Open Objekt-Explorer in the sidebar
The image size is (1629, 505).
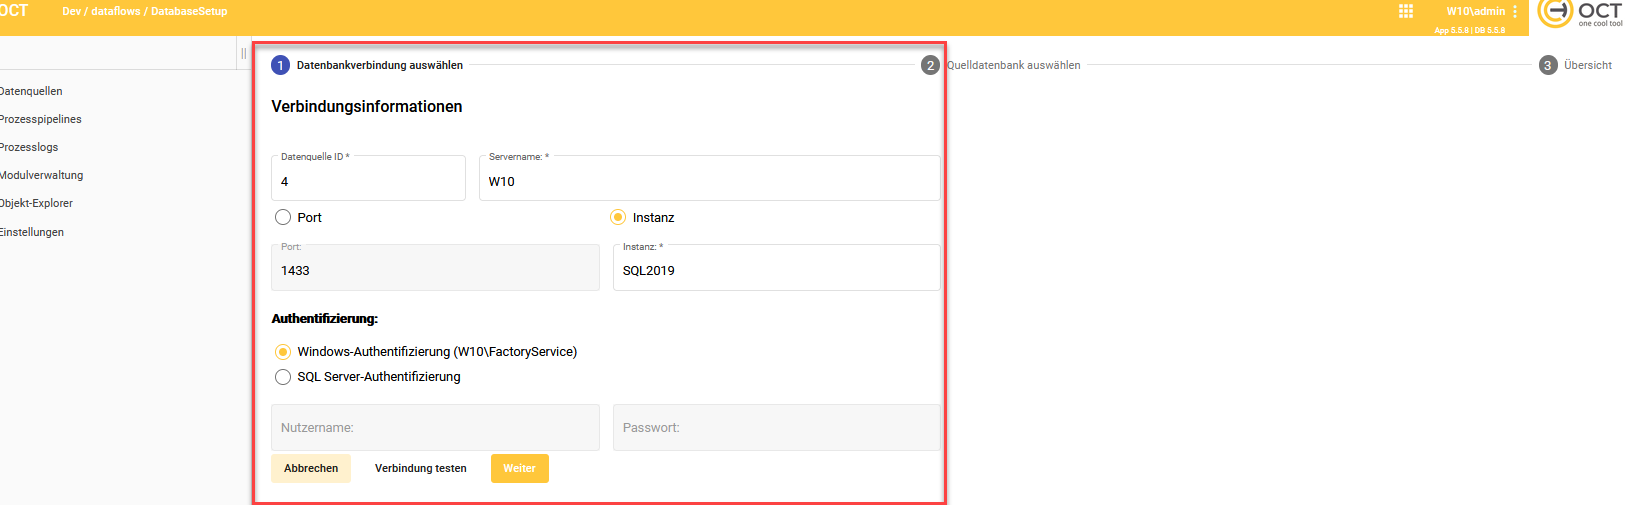point(37,203)
